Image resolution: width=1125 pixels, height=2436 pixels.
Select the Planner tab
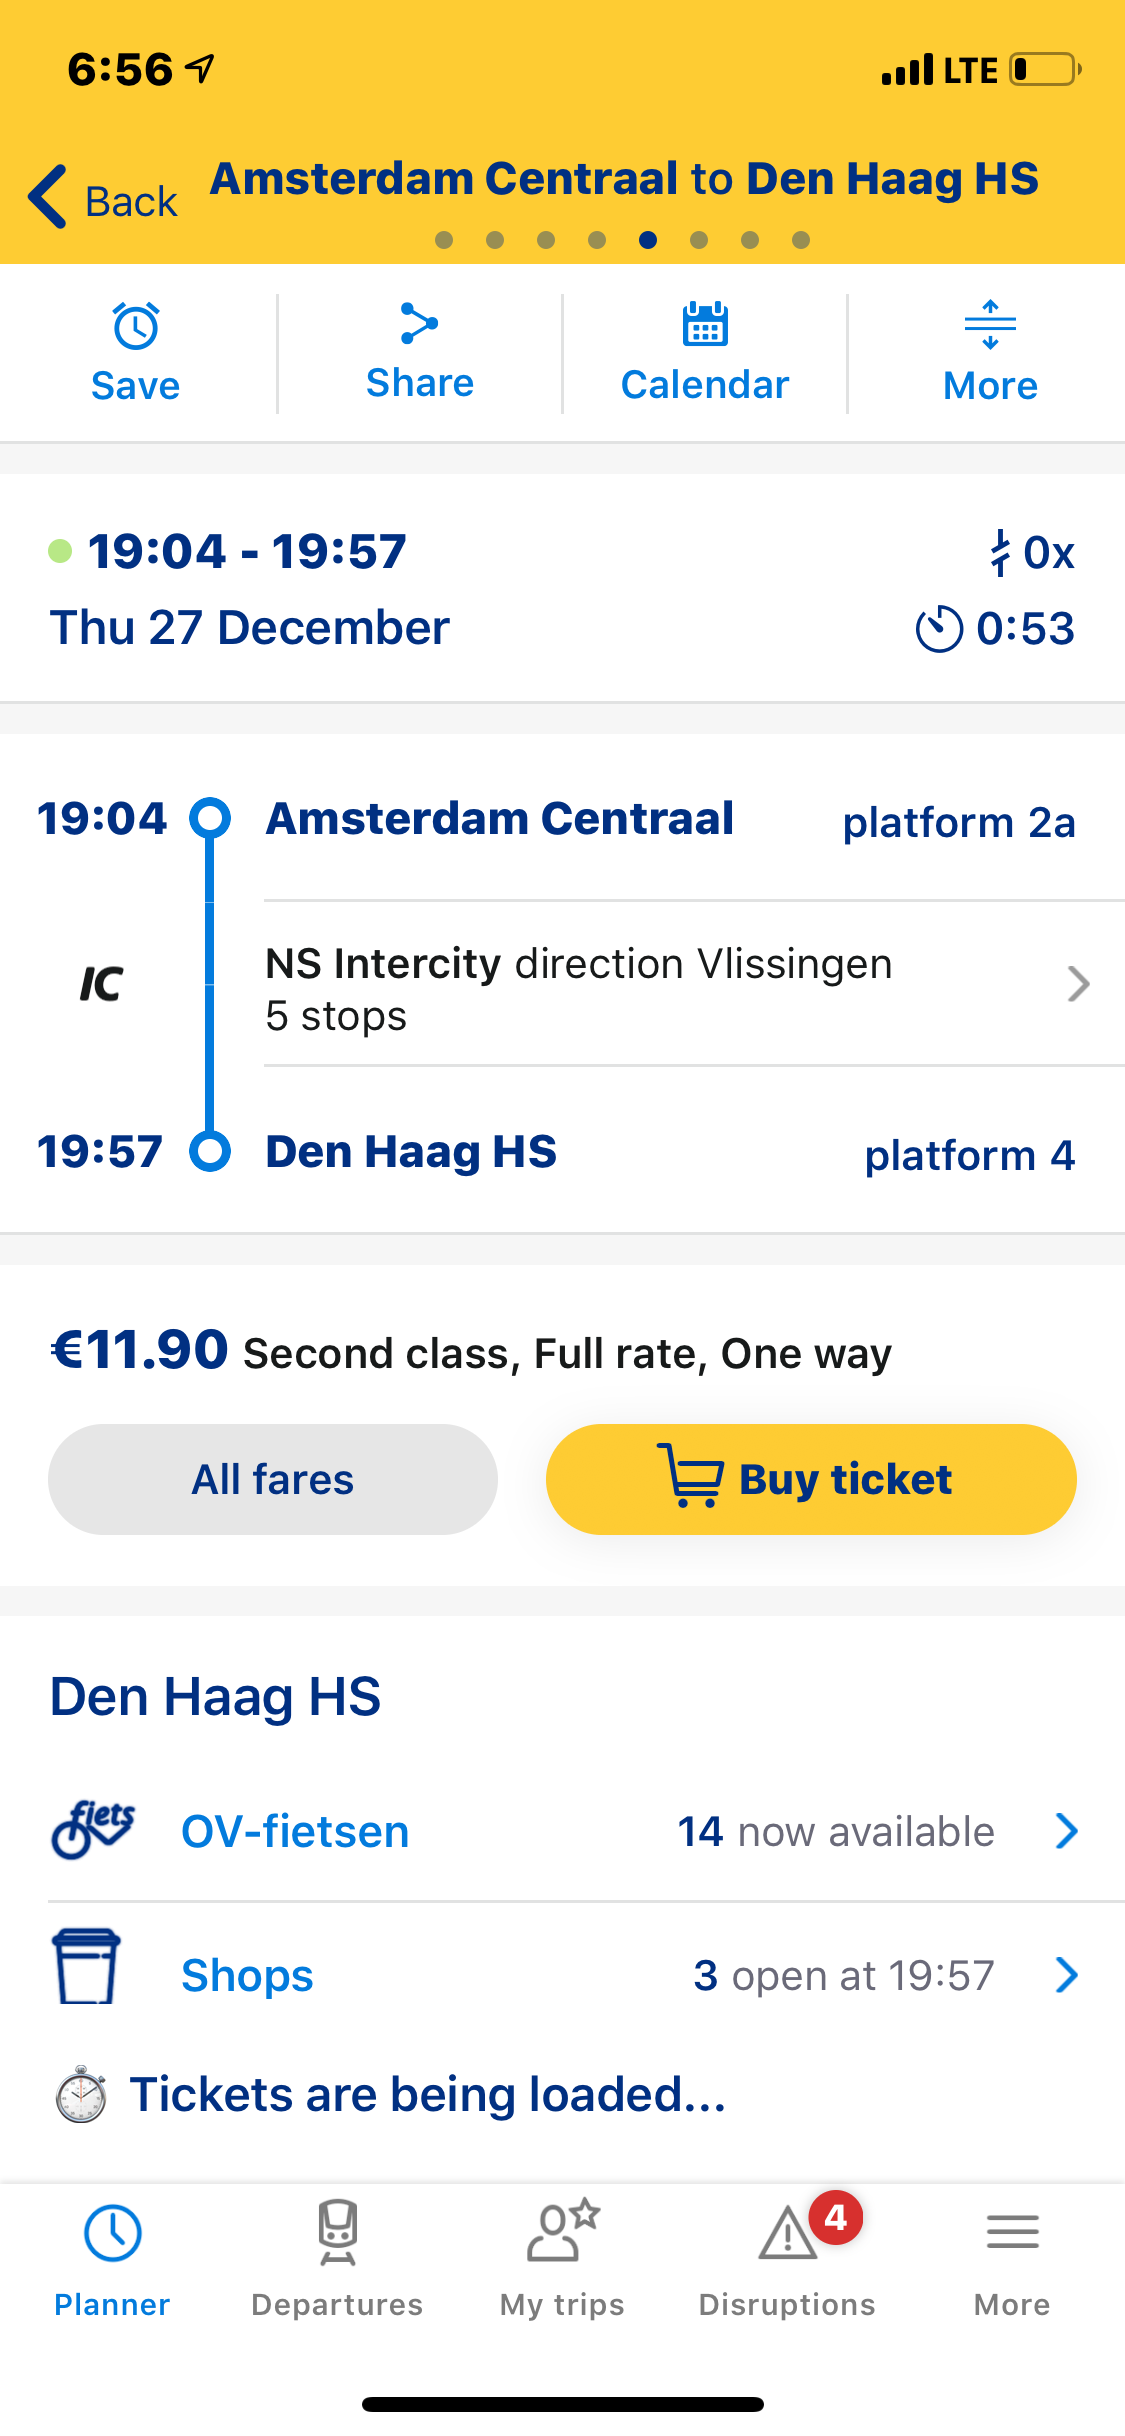coord(112,2256)
